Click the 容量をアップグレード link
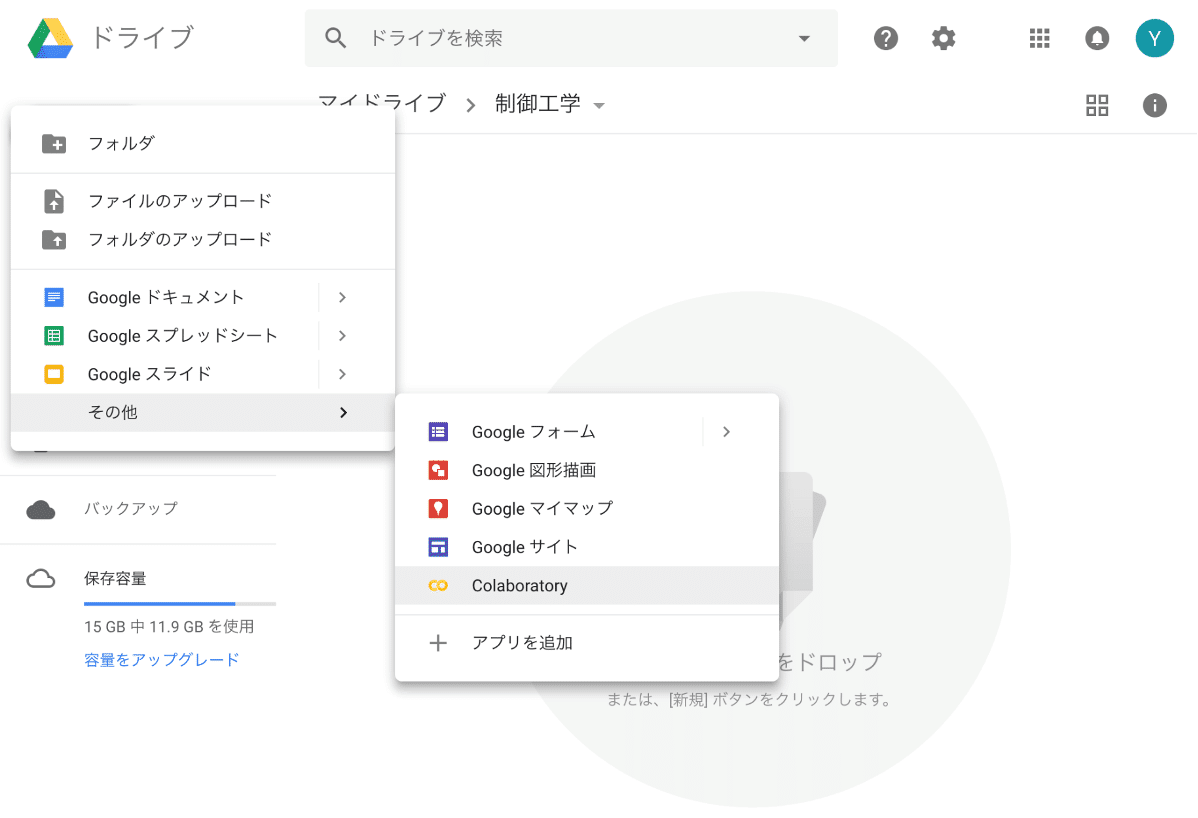 click(162, 659)
